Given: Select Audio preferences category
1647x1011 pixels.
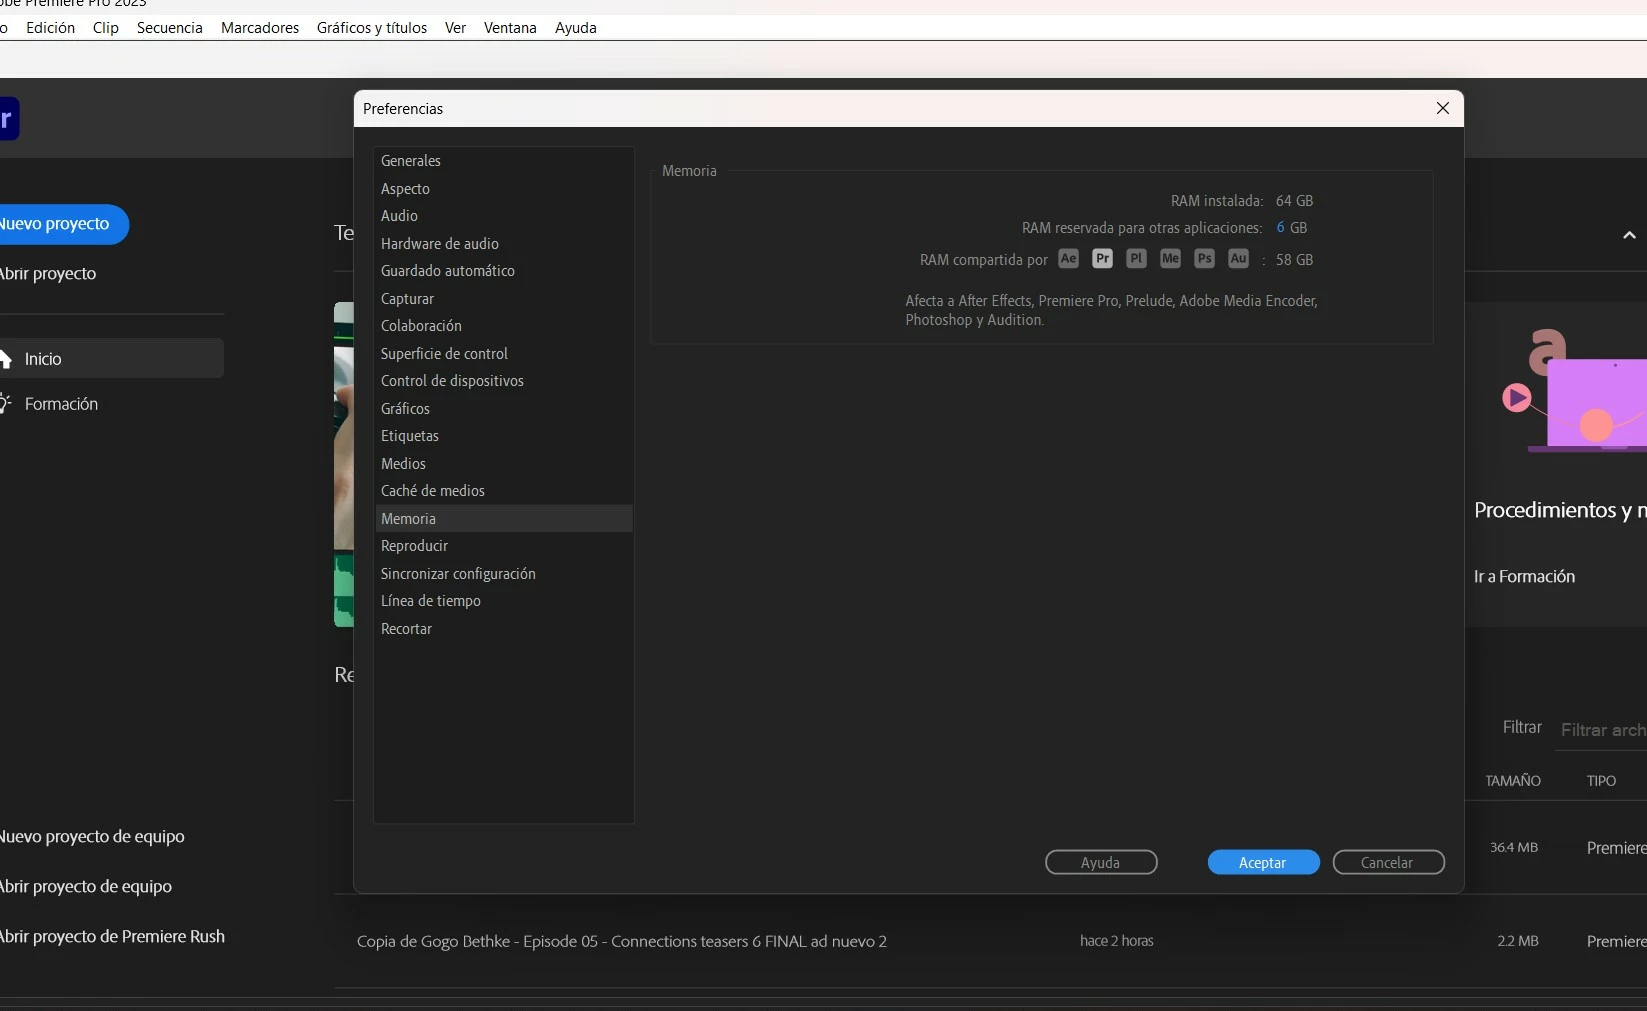Looking at the screenshot, I should [x=504, y=216].
